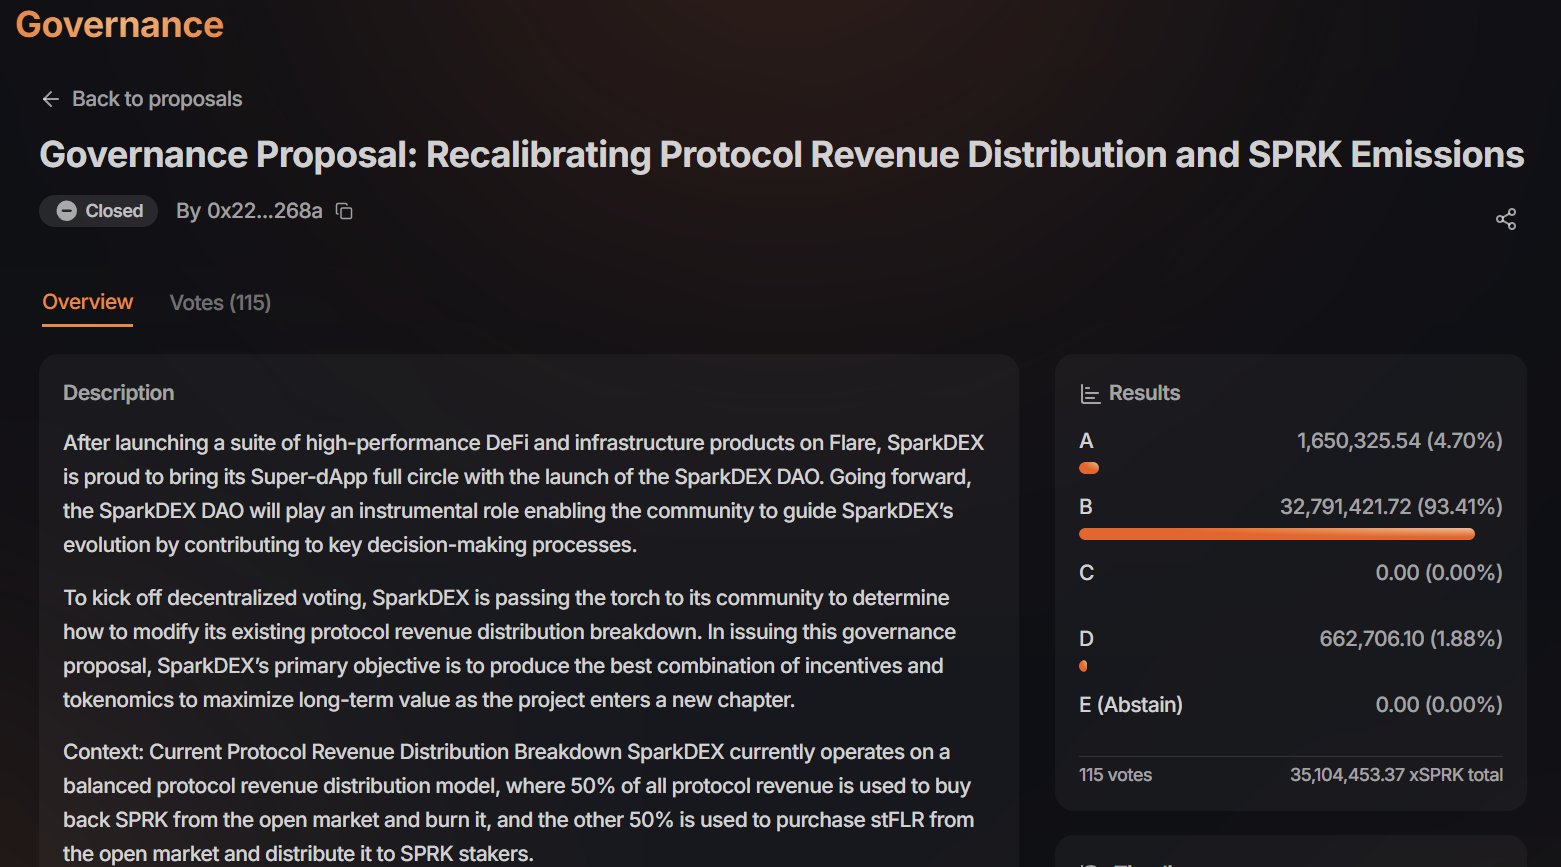Viewport: 1561px width, 867px height.
Task: Select option B result label
Action: click(x=1086, y=507)
